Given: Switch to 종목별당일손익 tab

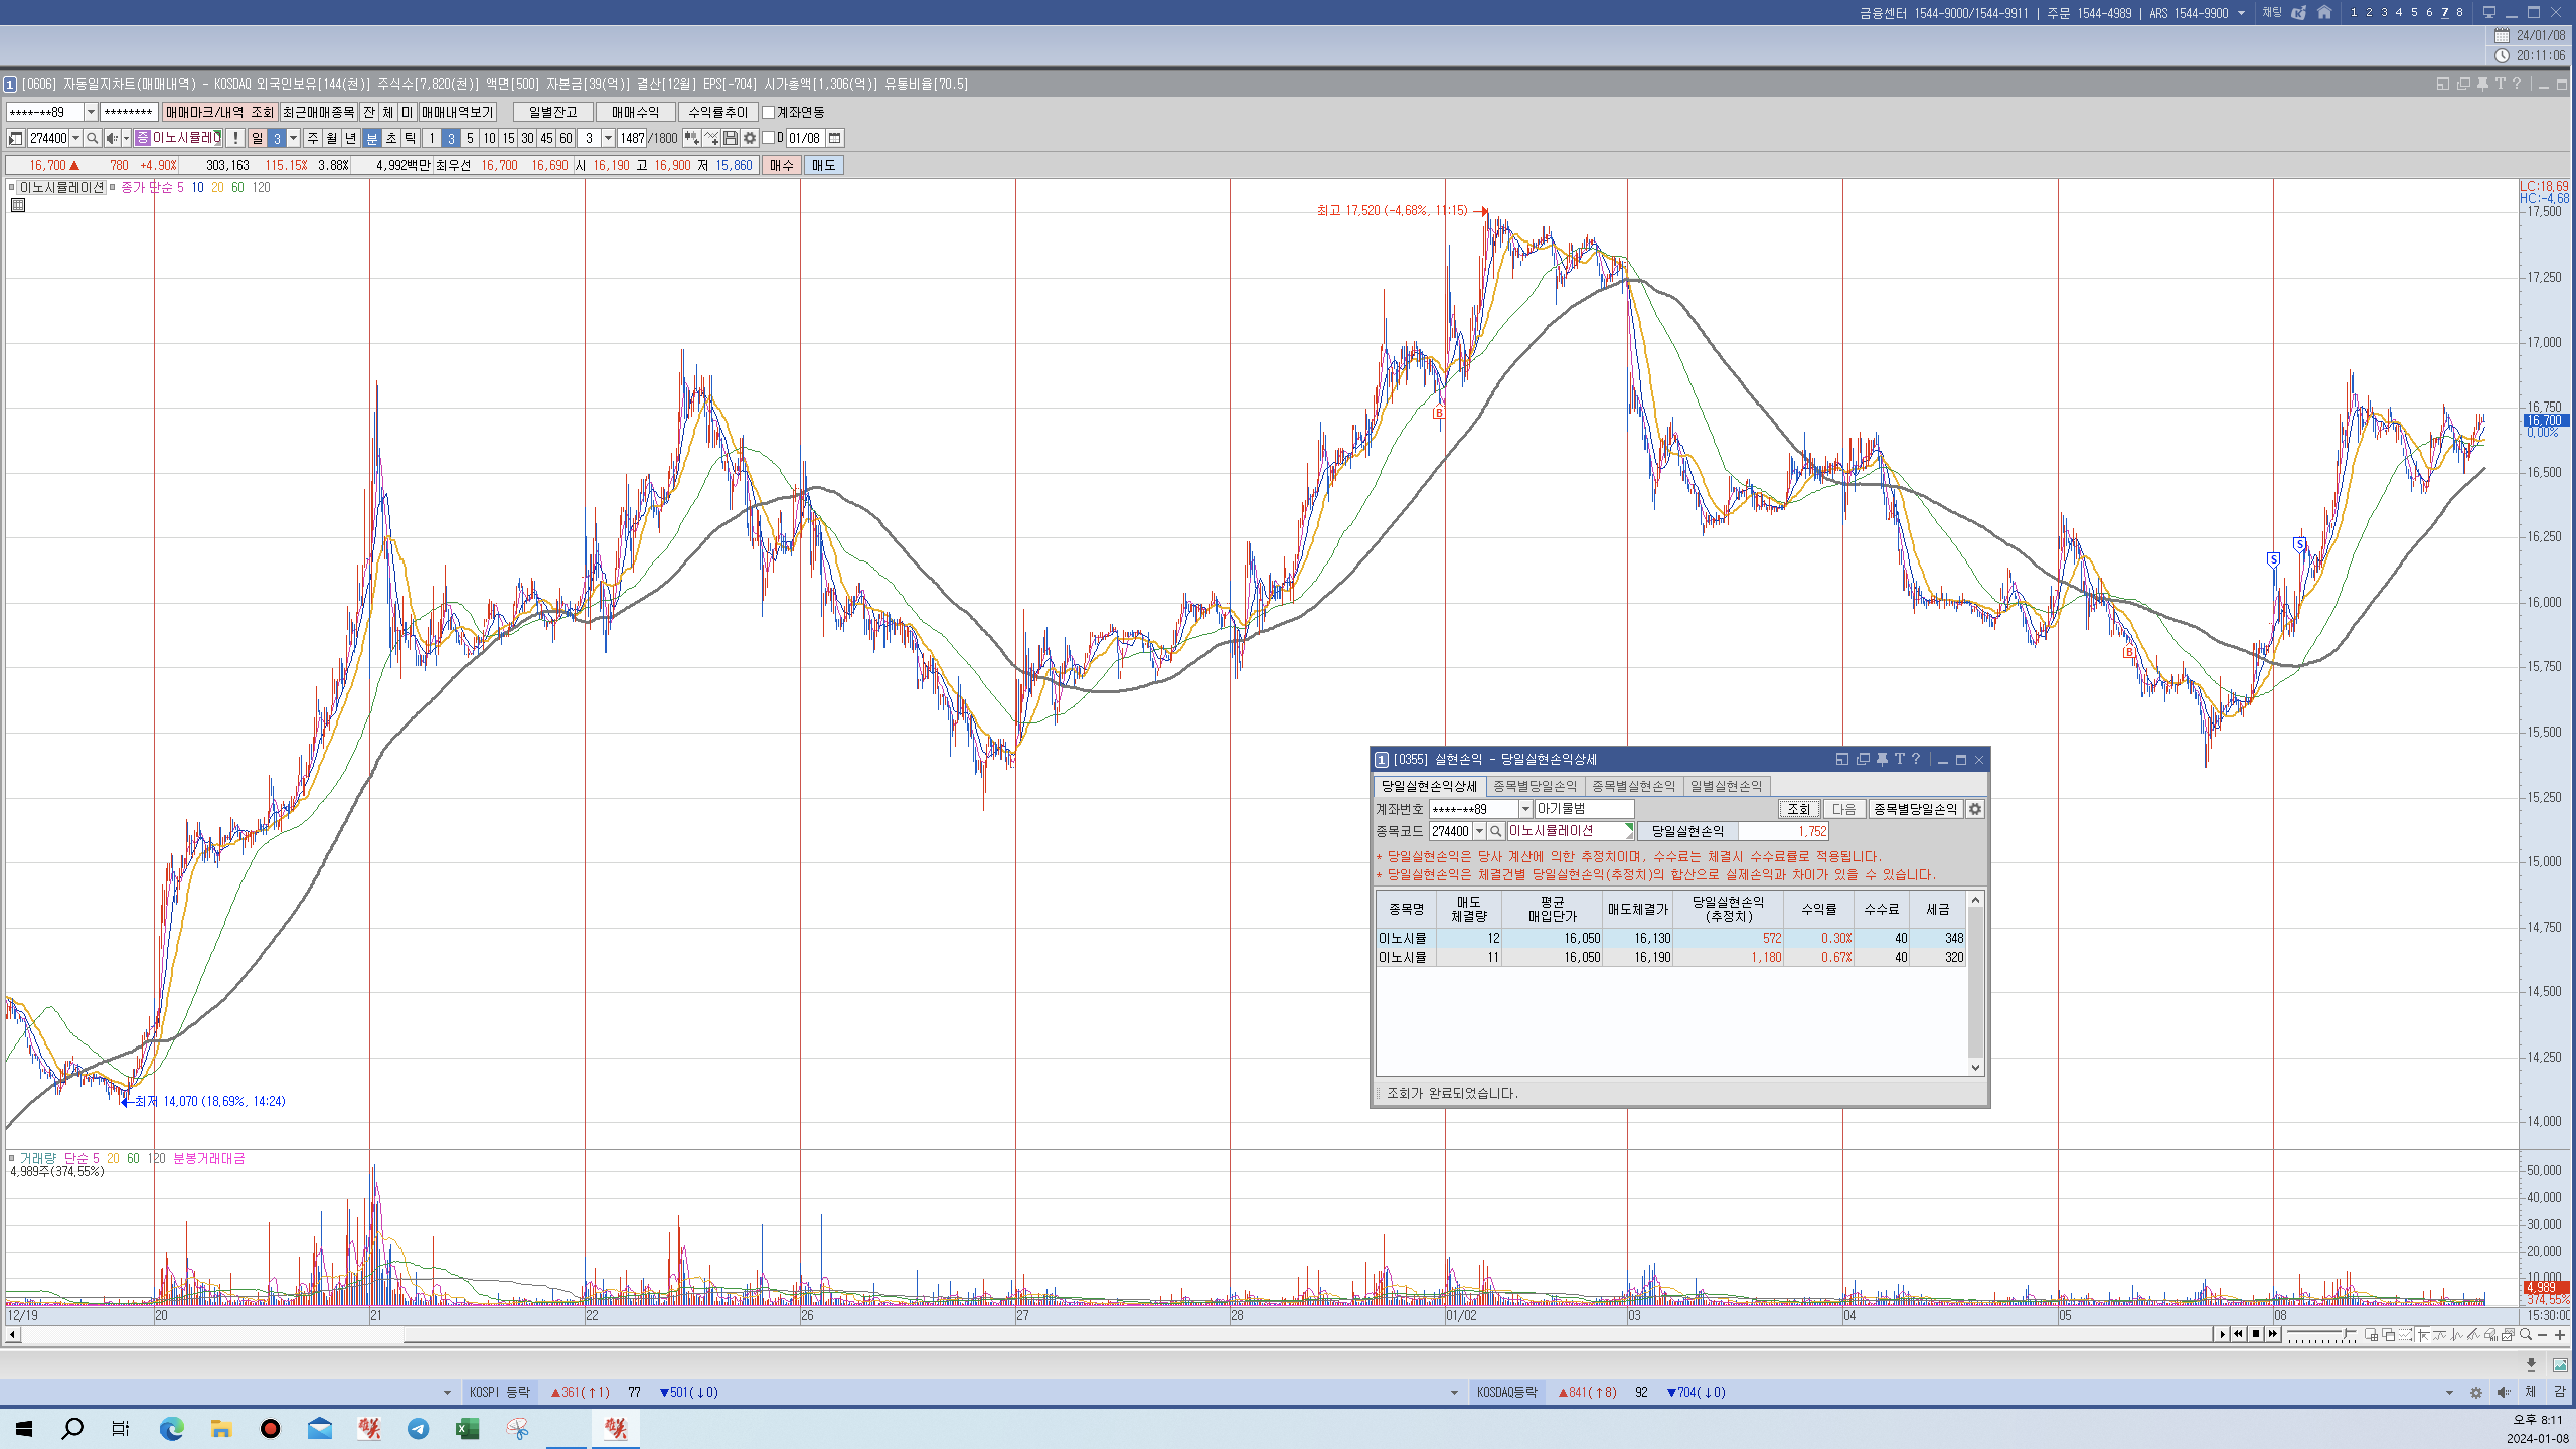Looking at the screenshot, I should [x=1535, y=786].
